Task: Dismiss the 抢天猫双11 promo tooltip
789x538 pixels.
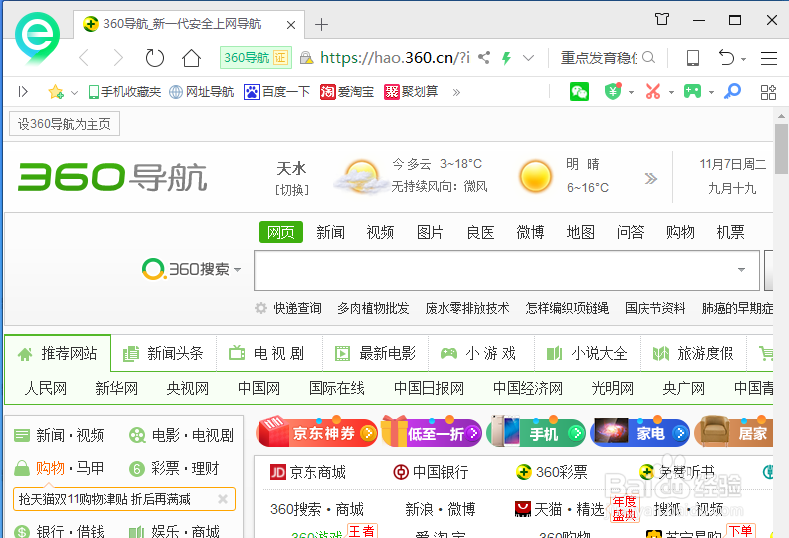Action: pos(223,499)
